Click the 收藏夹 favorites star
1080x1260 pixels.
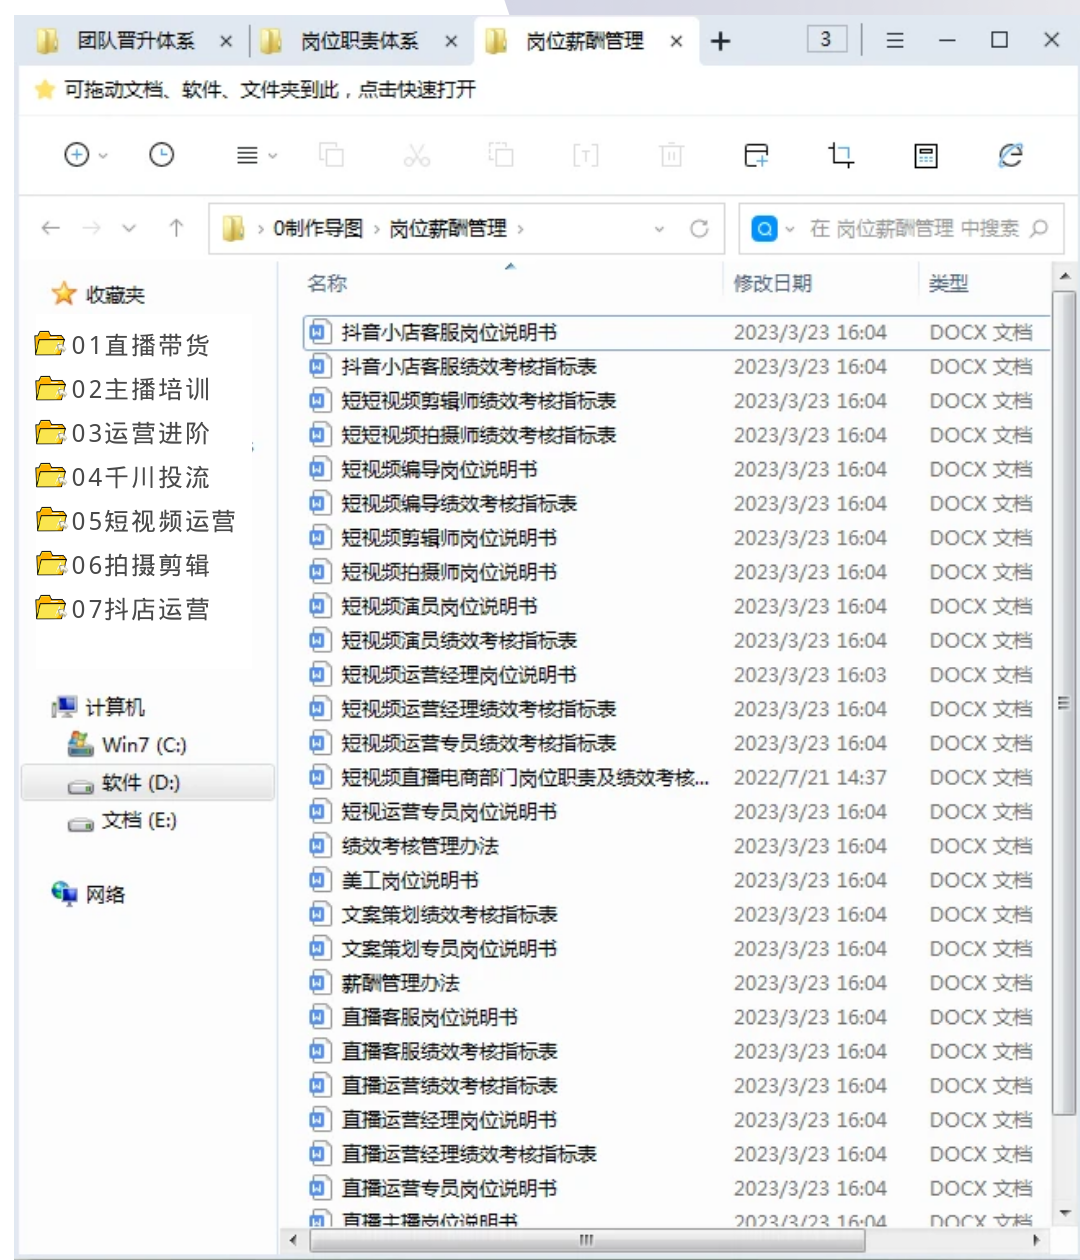pos(64,294)
